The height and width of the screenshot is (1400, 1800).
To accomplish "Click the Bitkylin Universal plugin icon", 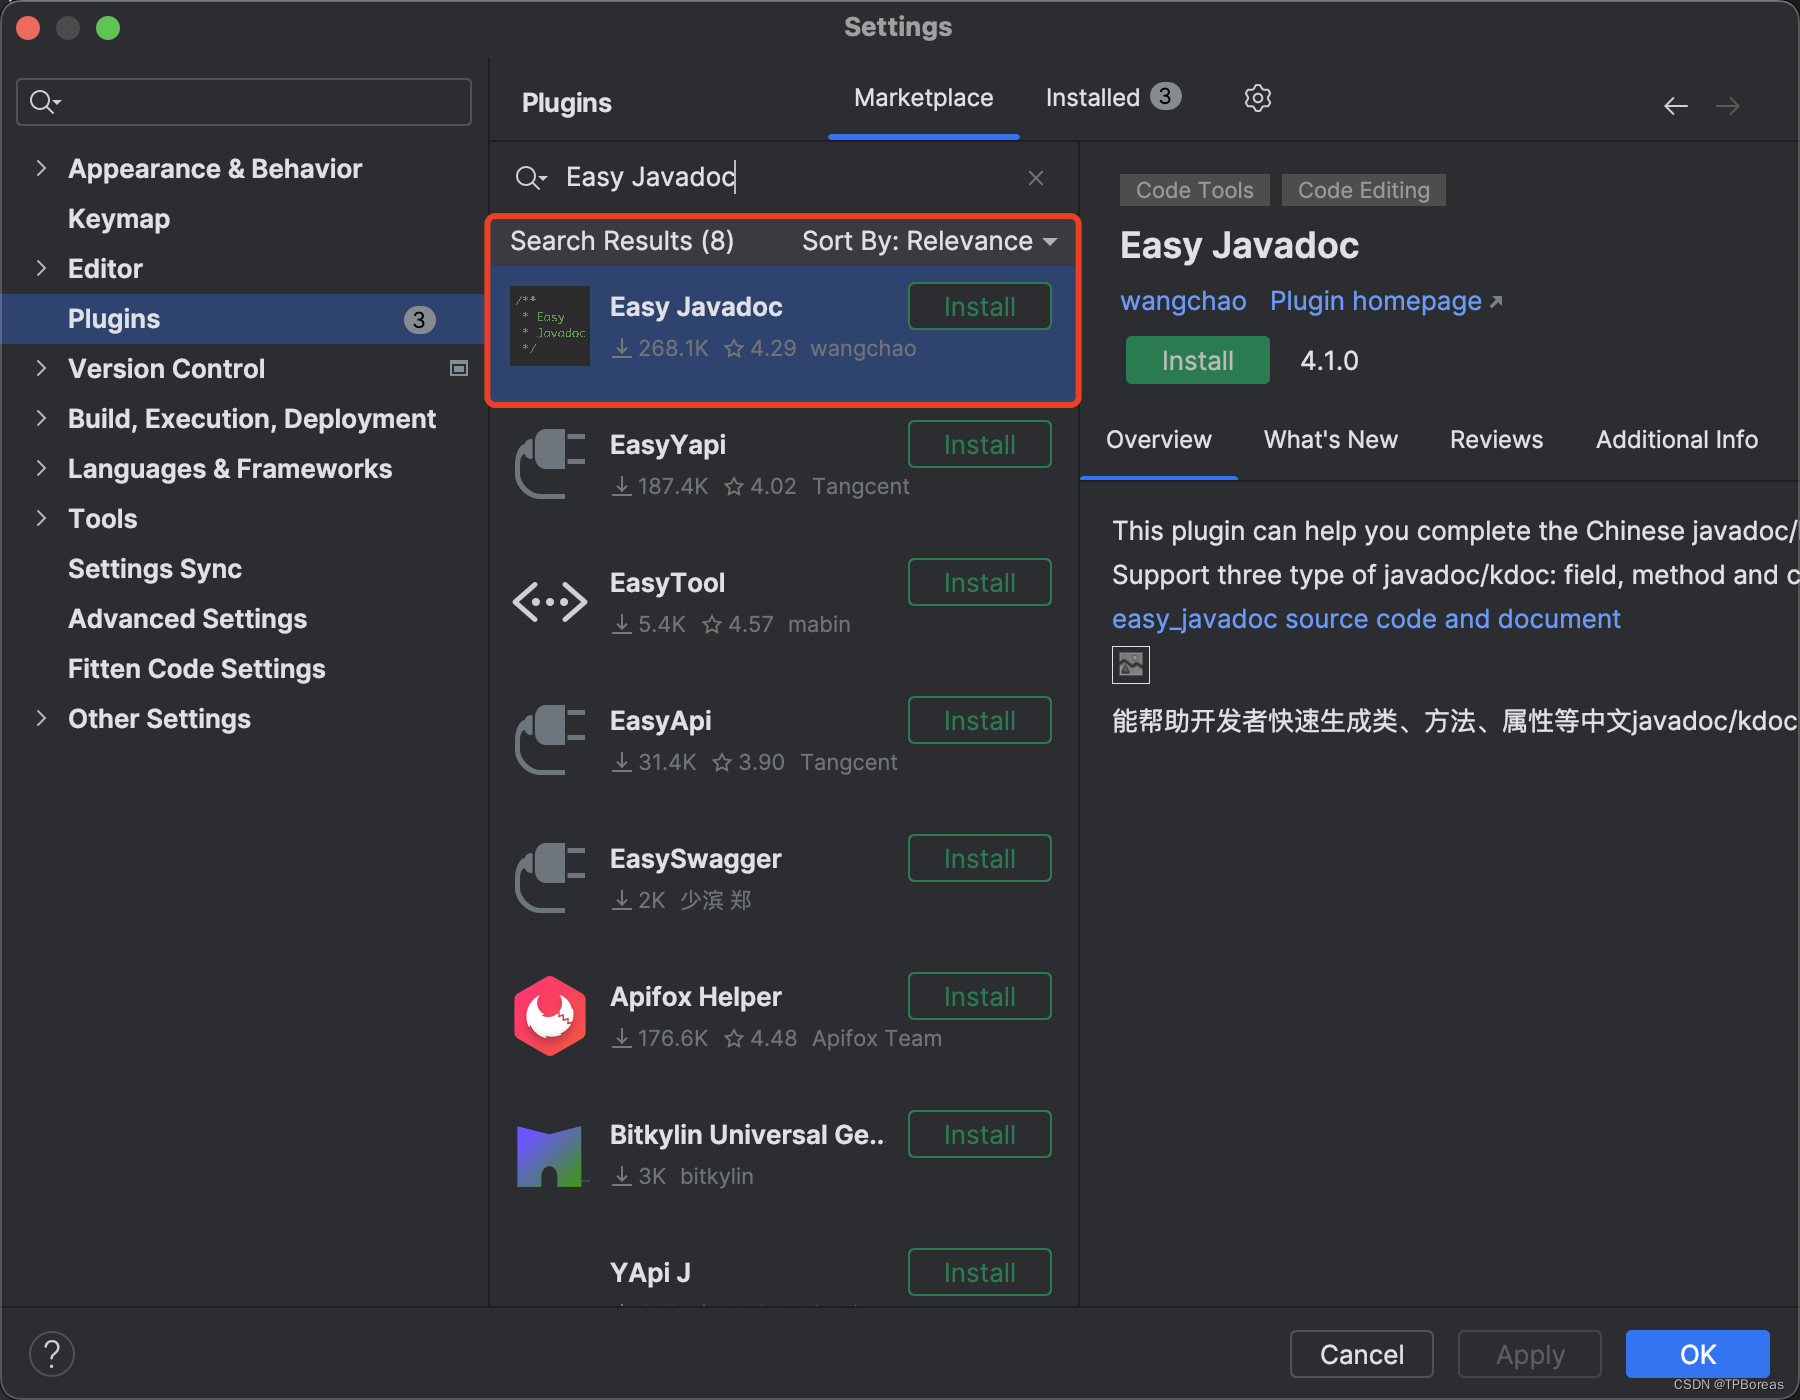I will click(549, 1154).
